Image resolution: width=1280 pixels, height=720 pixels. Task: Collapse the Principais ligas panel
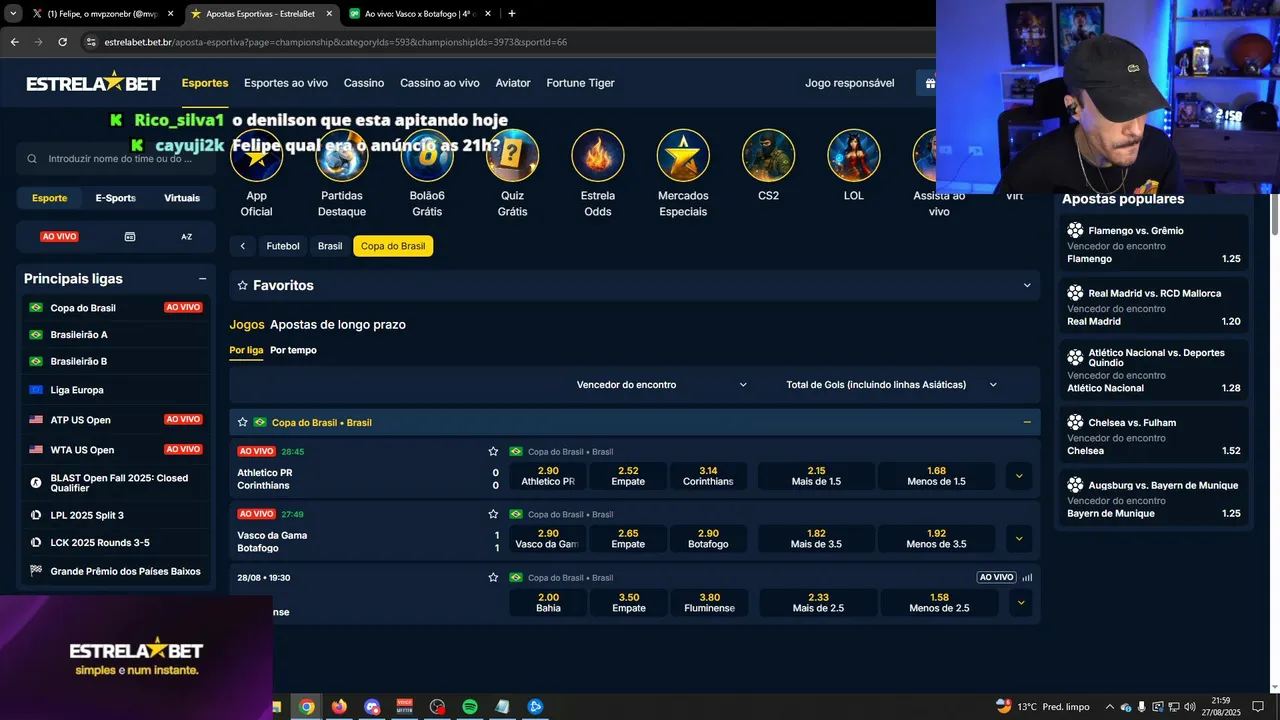pos(203,279)
